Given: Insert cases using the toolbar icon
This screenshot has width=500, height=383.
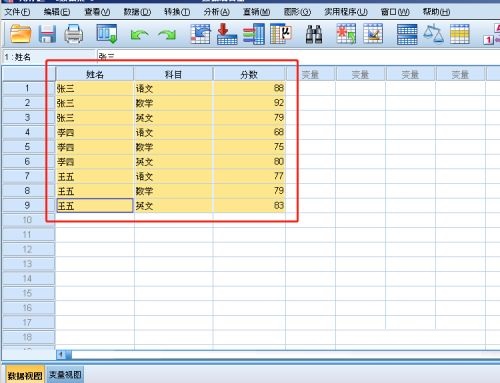Looking at the screenshot, I should (x=346, y=34).
